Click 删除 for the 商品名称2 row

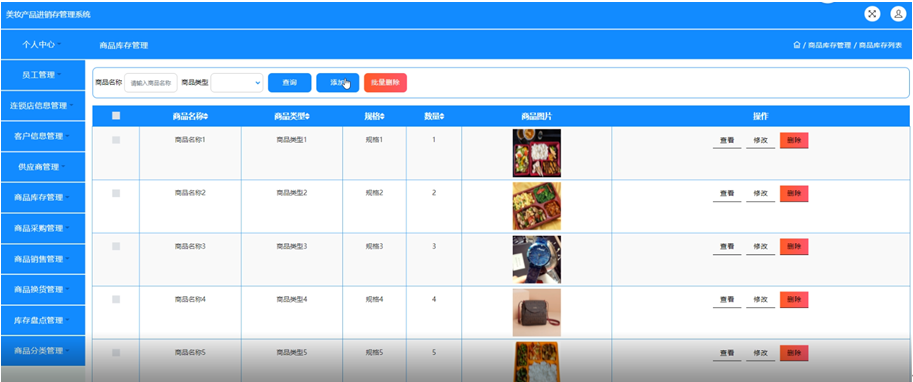[x=794, y=193]
